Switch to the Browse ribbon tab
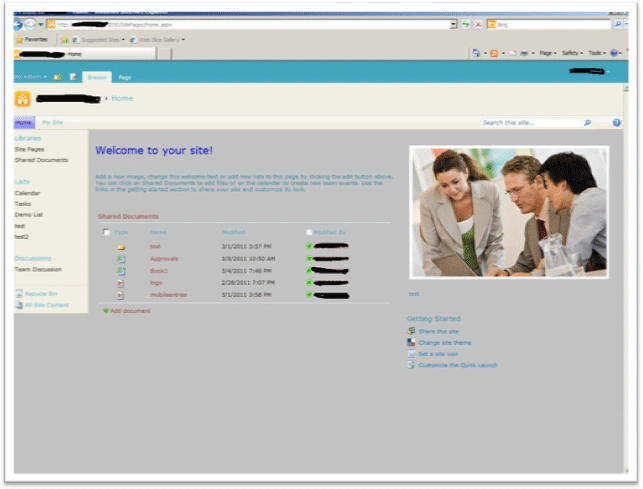The image size is (643, 489). tap(97, 77)
